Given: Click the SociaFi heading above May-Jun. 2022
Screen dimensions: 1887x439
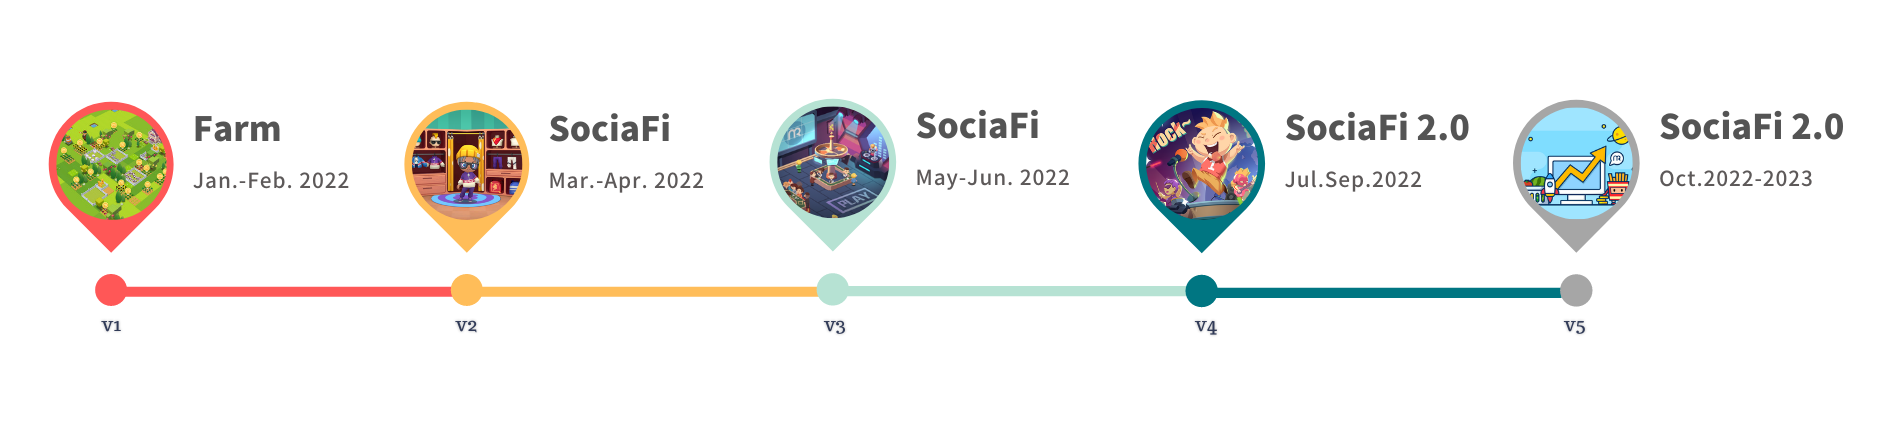Looking at the screenshot, I should click(977, 126).
